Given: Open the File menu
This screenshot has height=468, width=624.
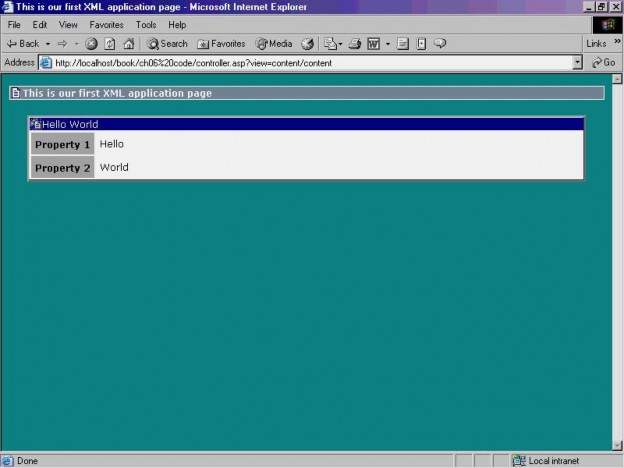Looking at the screenshot, I should (x=14, y=24).
